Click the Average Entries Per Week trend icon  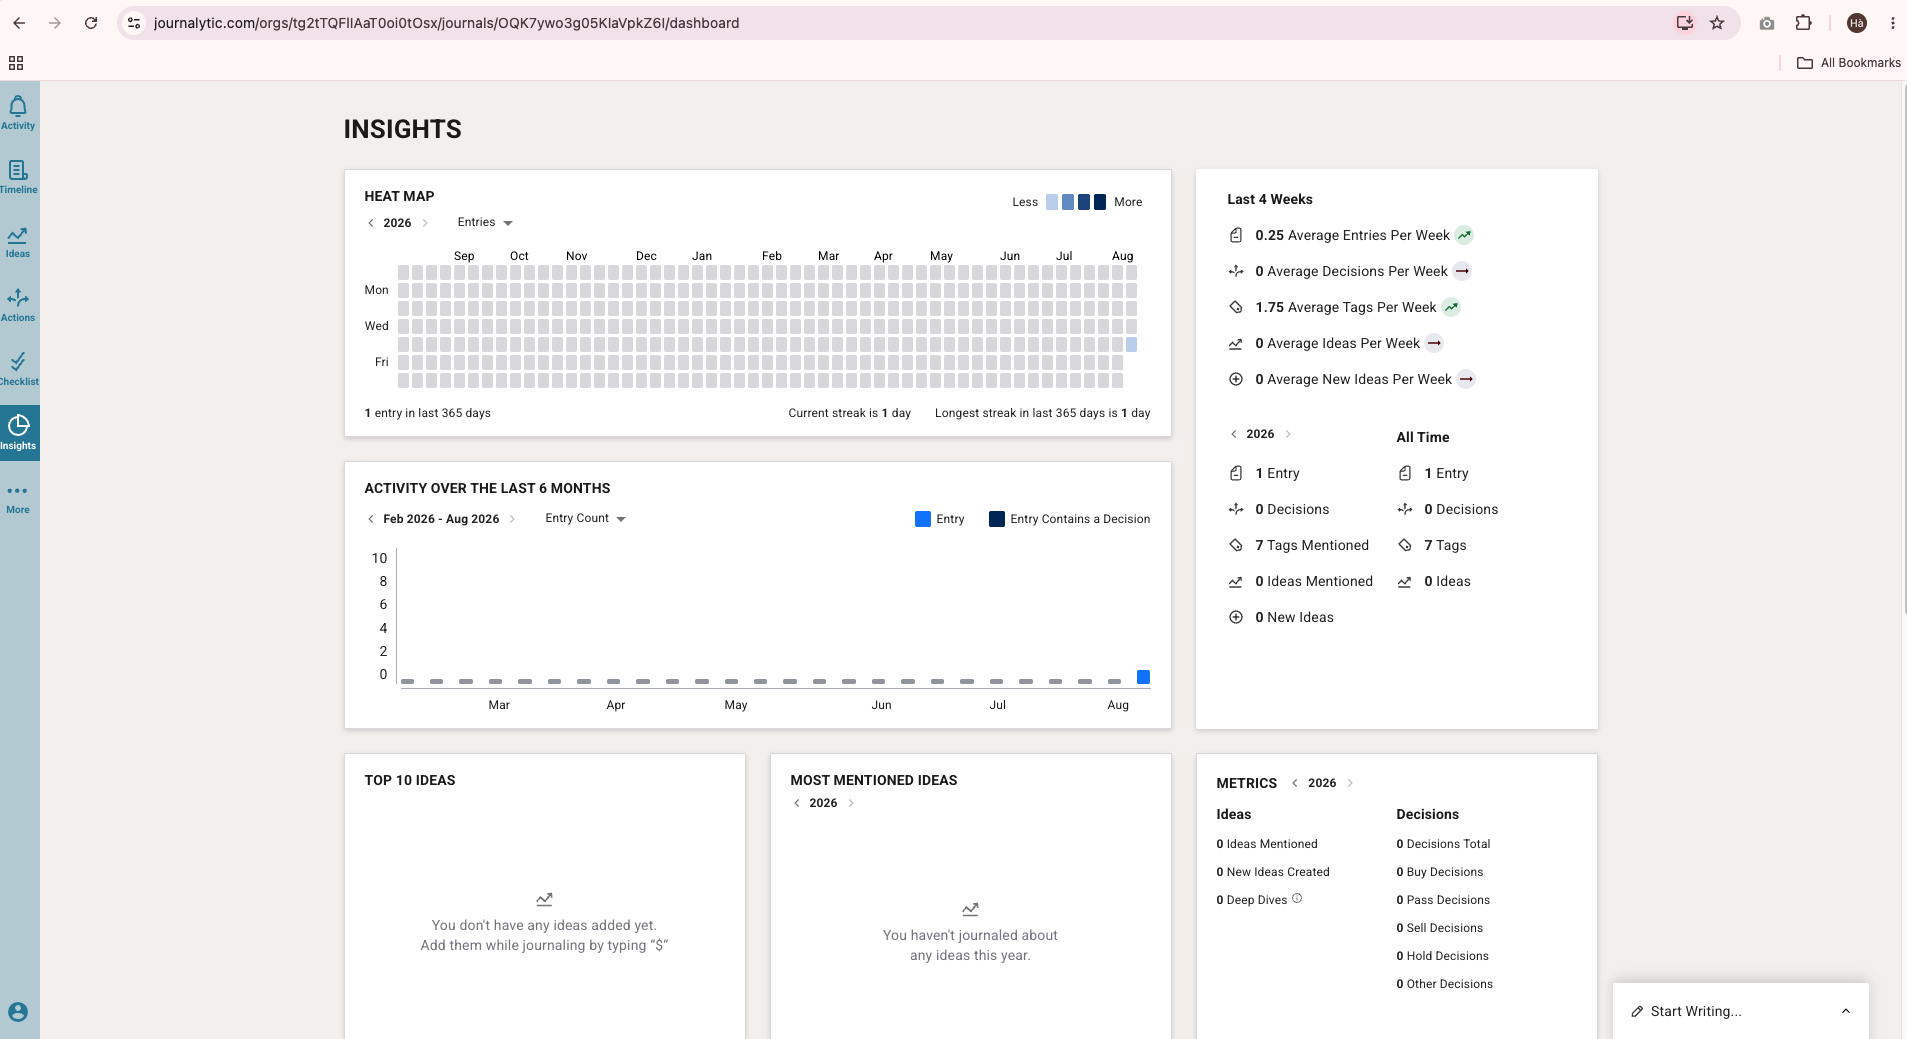pyautogui.click(x=1464, y=235)
